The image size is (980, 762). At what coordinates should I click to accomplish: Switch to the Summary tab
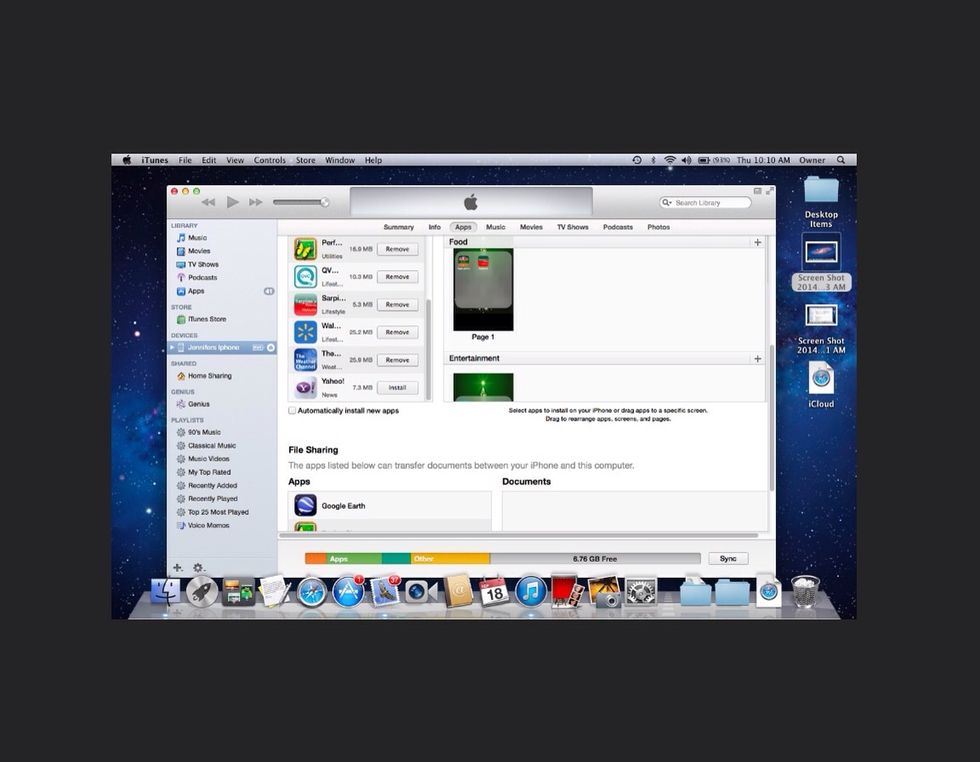click(399, 228)
